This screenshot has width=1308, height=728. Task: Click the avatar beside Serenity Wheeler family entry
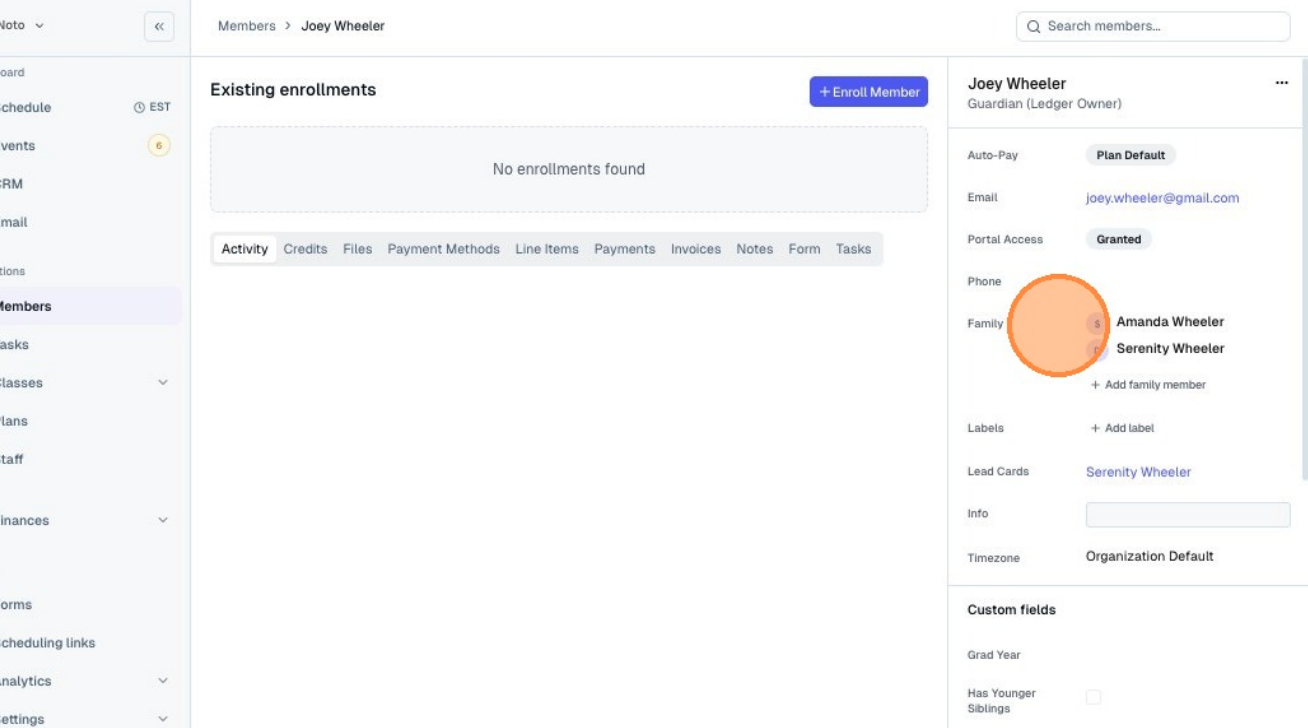[x=1097, y=350]
